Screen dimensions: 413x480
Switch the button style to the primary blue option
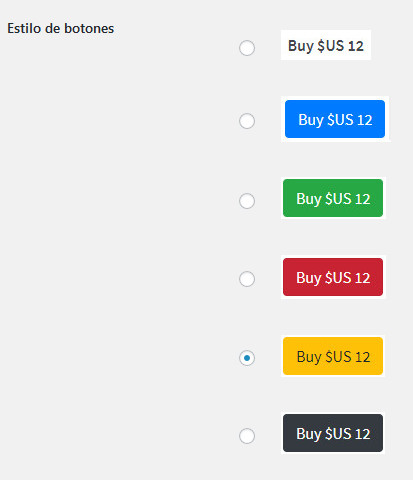coord(247,121)
